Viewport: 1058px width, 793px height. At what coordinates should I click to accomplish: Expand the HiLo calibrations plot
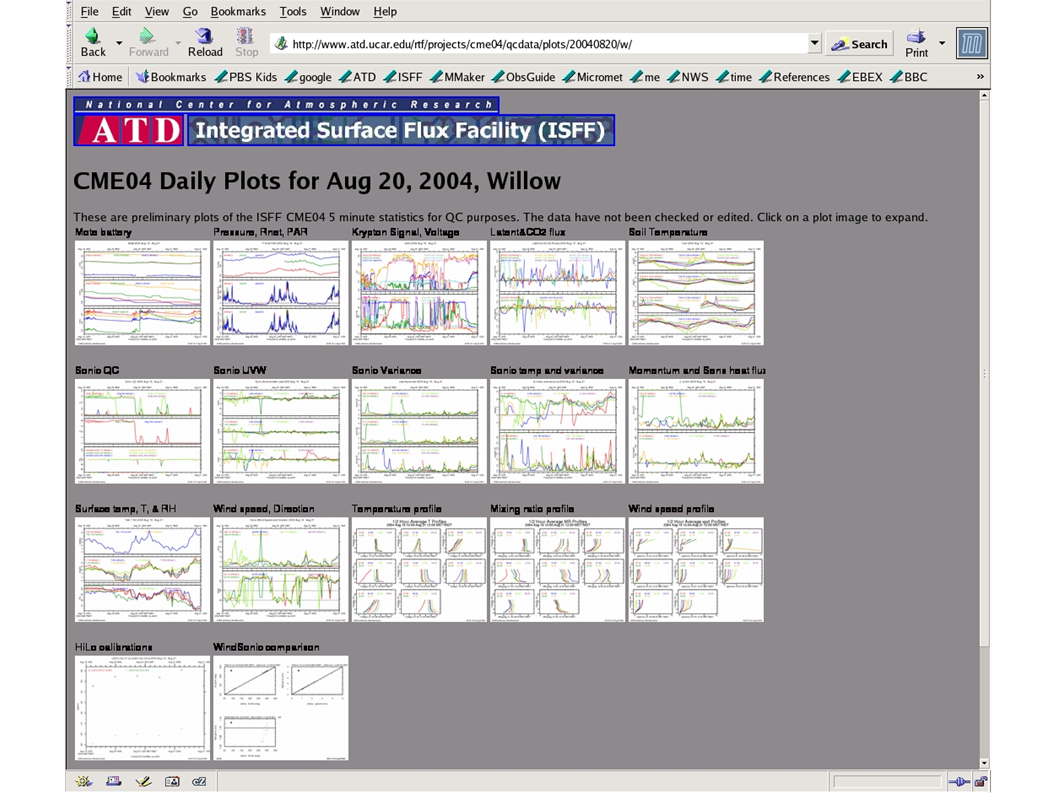(x=142, y=708)
